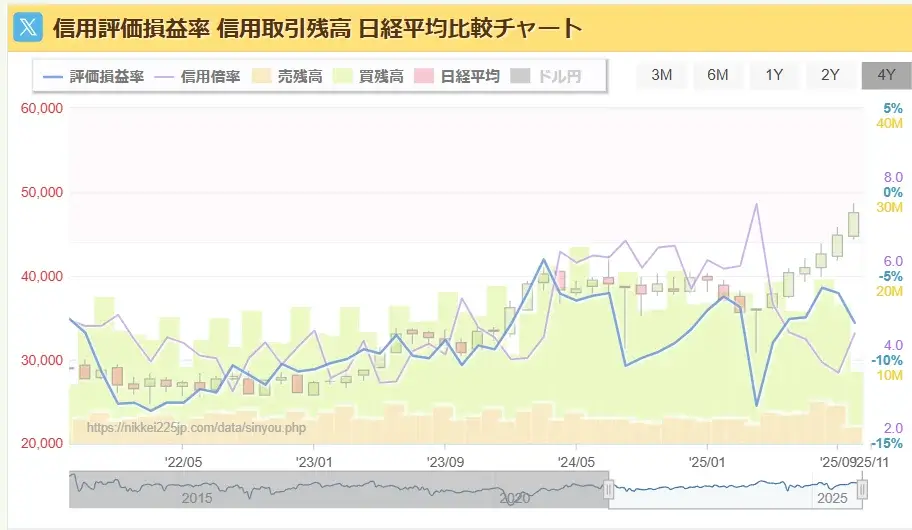Image resolution: width=912 pixels, height=530 pixels.
Task: Select the 1Y range button
Action: [774, 75]
